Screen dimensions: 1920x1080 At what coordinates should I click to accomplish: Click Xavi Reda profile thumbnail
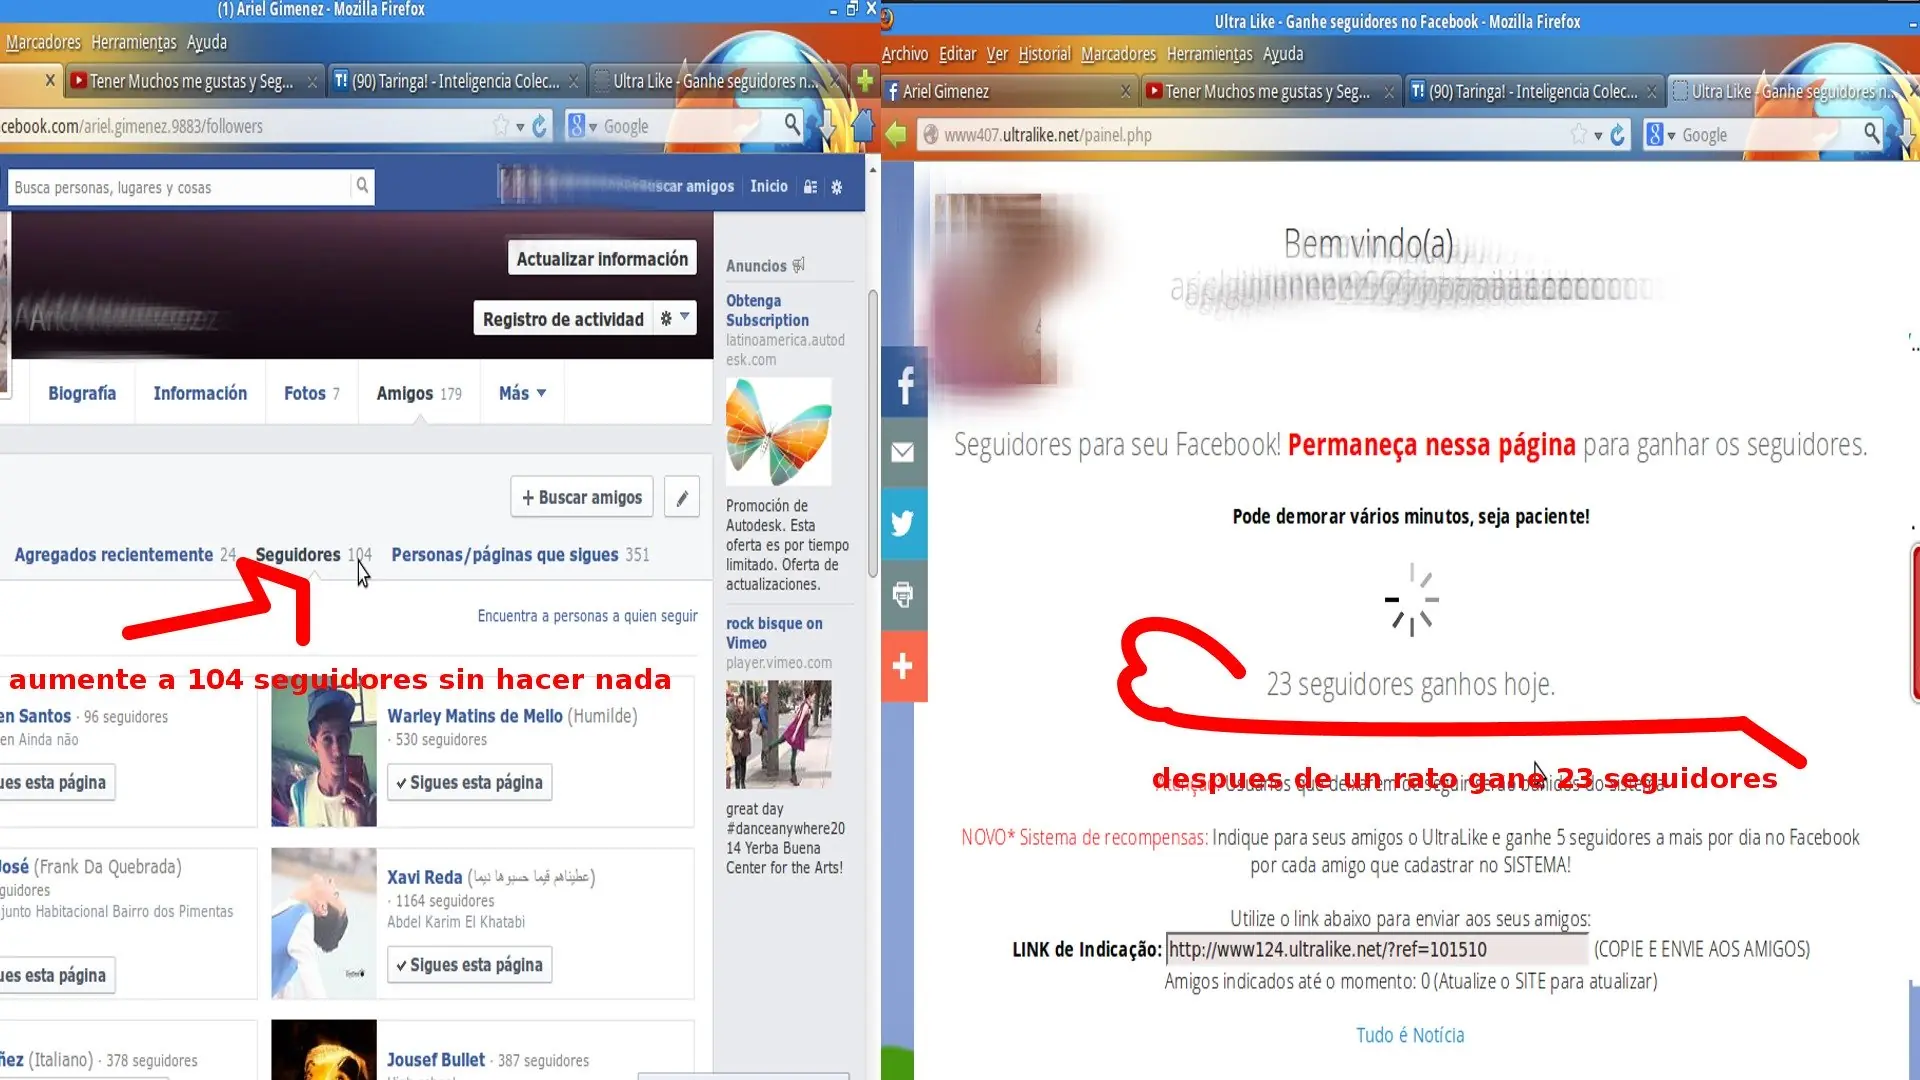[x=324, y=923]
